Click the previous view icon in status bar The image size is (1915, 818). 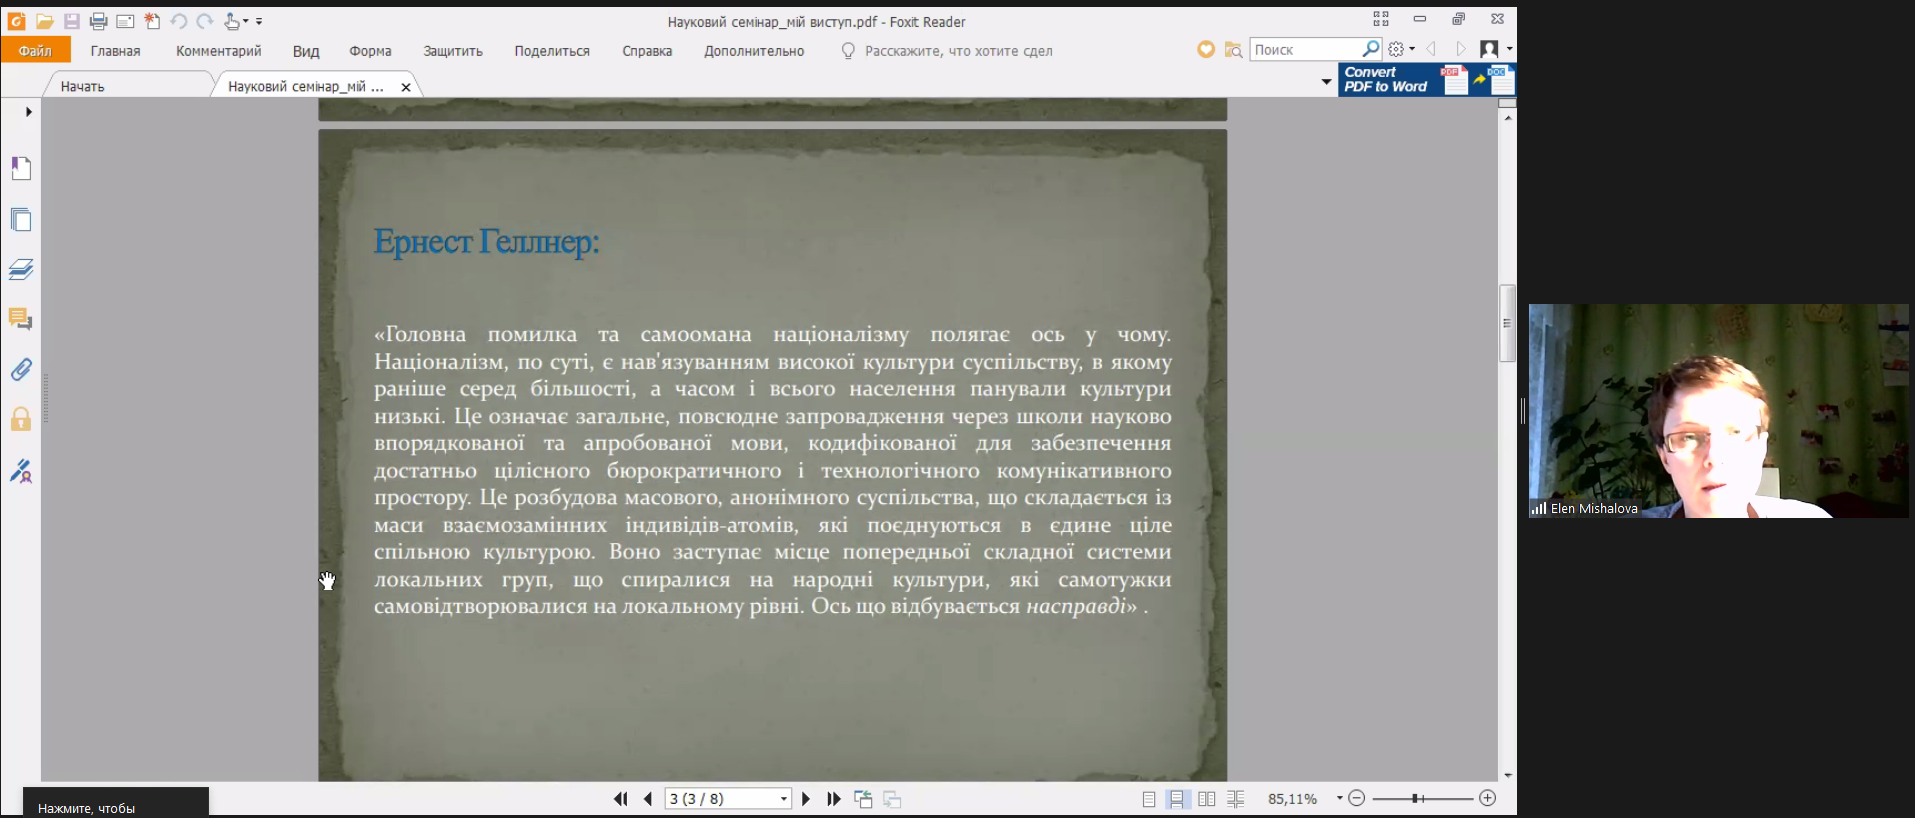pyautogui.click(x=863, y=799)
